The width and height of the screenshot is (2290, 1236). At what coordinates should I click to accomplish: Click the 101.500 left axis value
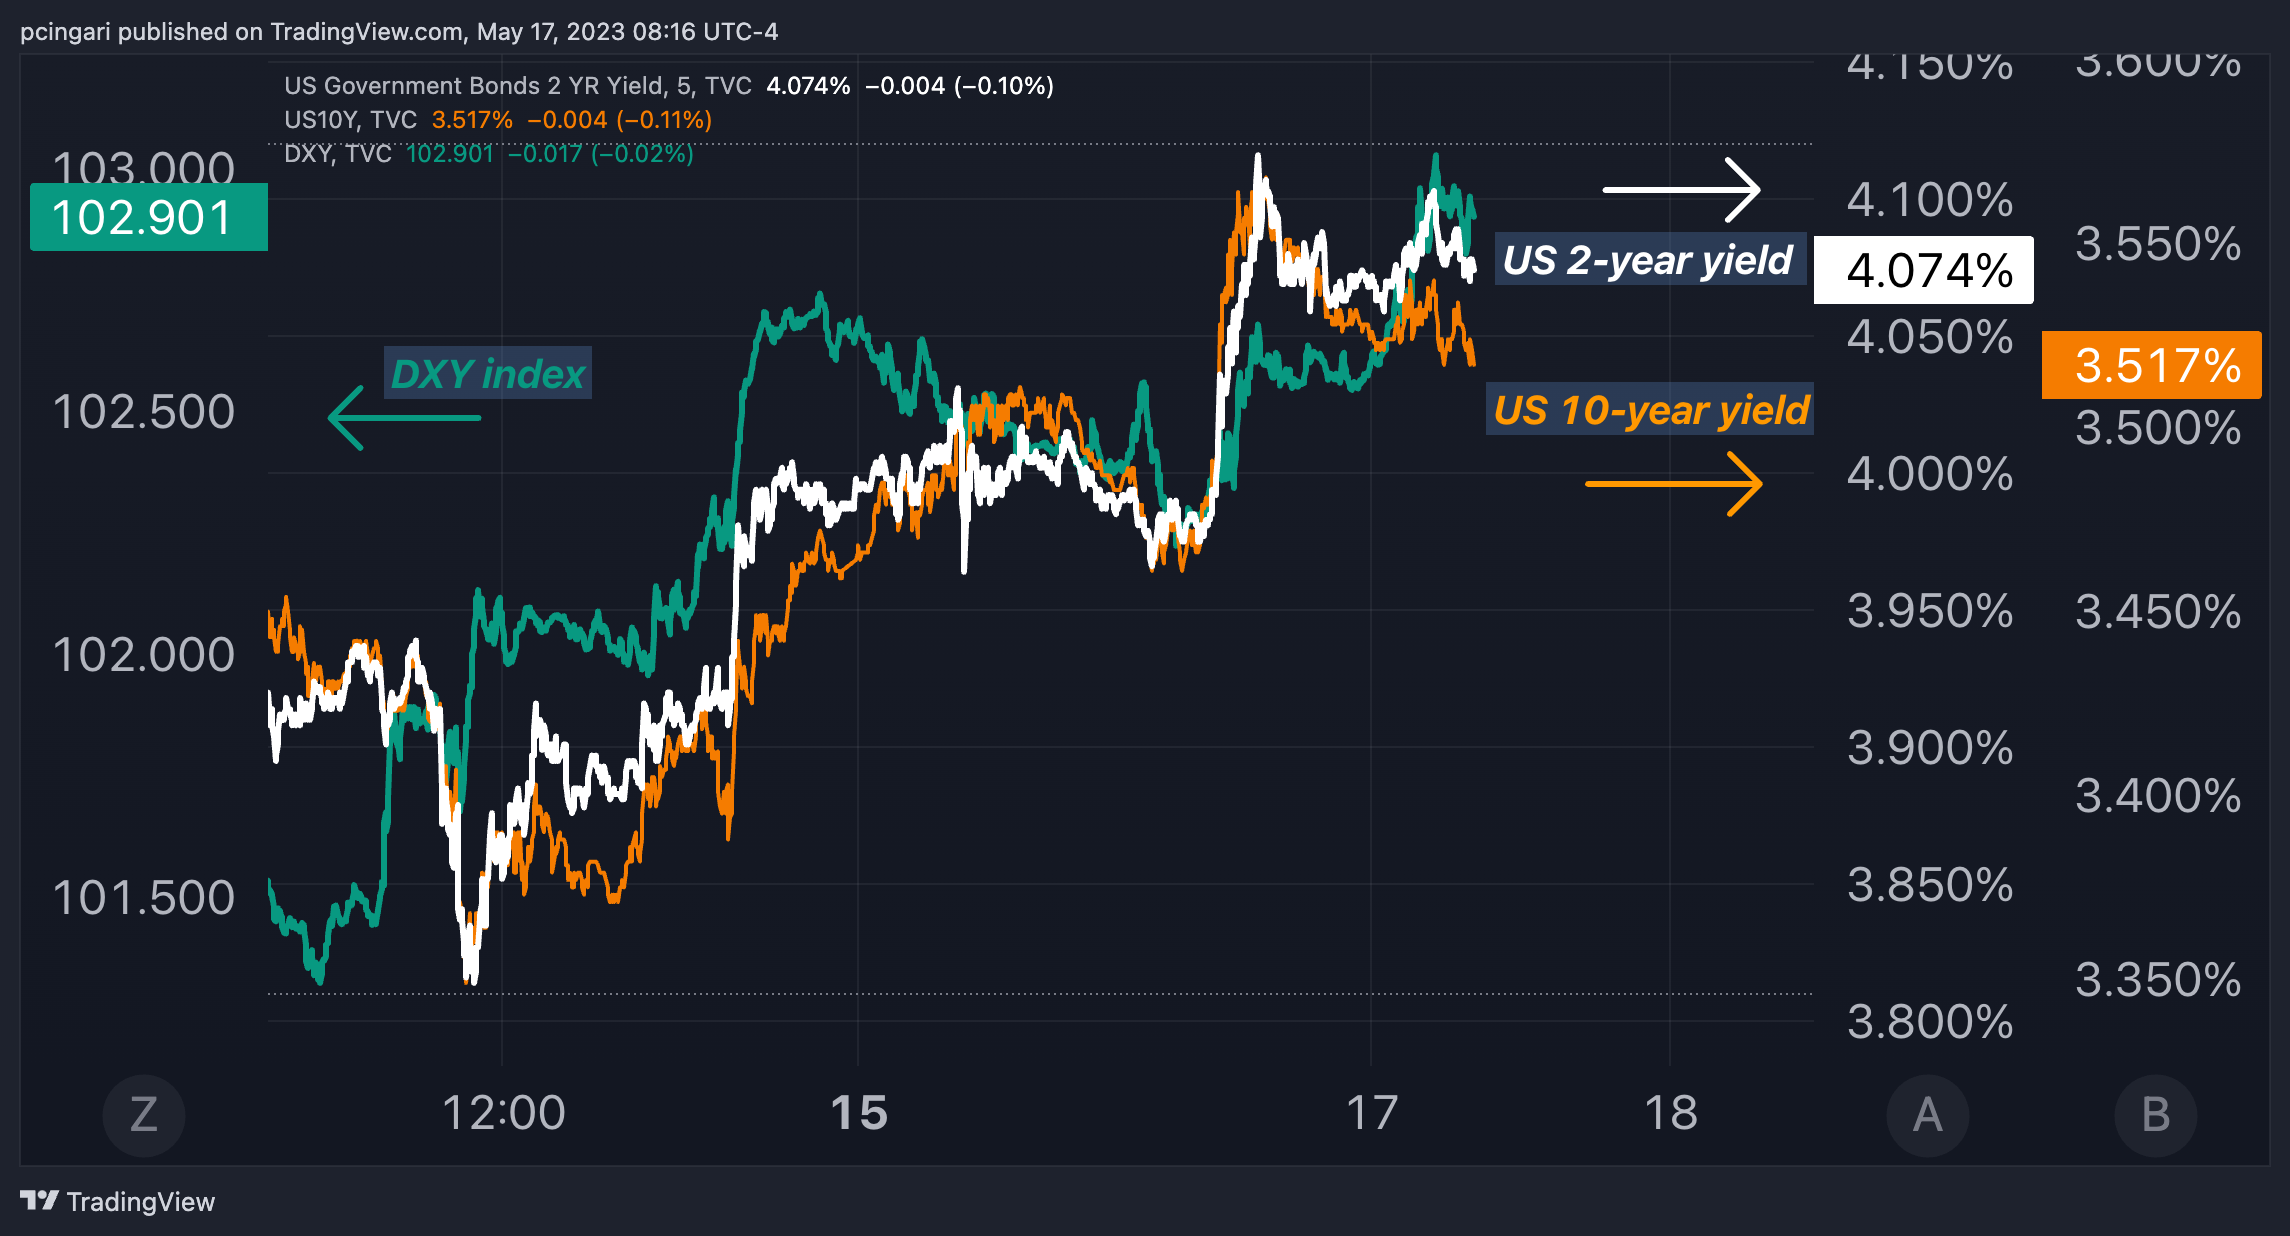click(x=143, y=898)
